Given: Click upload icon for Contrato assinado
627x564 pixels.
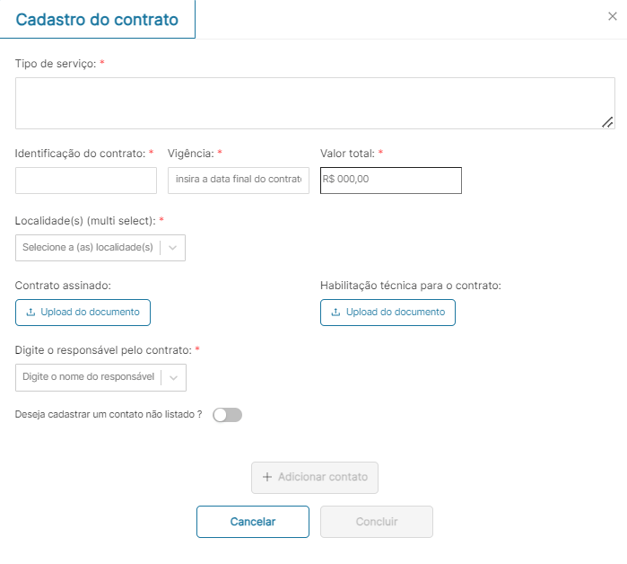Looking at the screenshot, I should coord(31,312).
